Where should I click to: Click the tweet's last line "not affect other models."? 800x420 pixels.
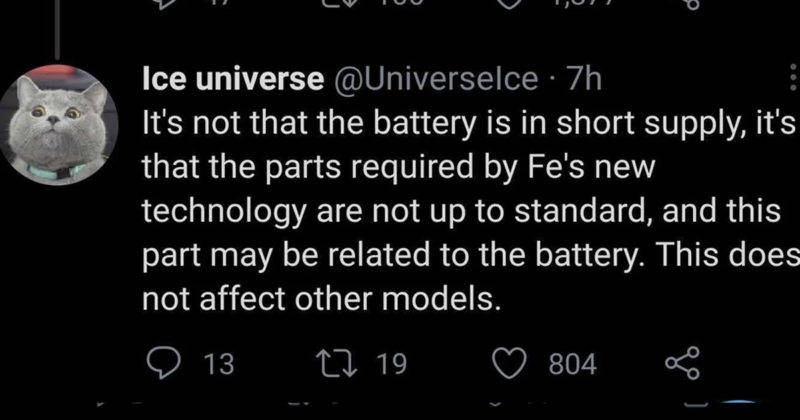tap(320, 298)
